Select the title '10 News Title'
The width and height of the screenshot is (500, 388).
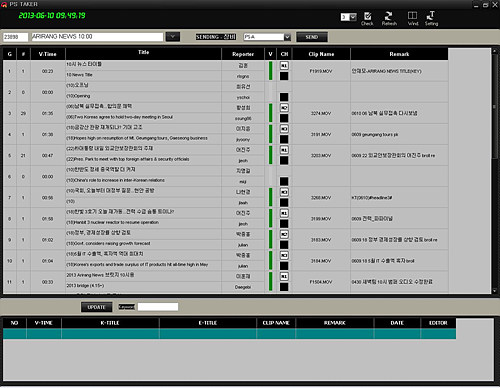(79, 75)
